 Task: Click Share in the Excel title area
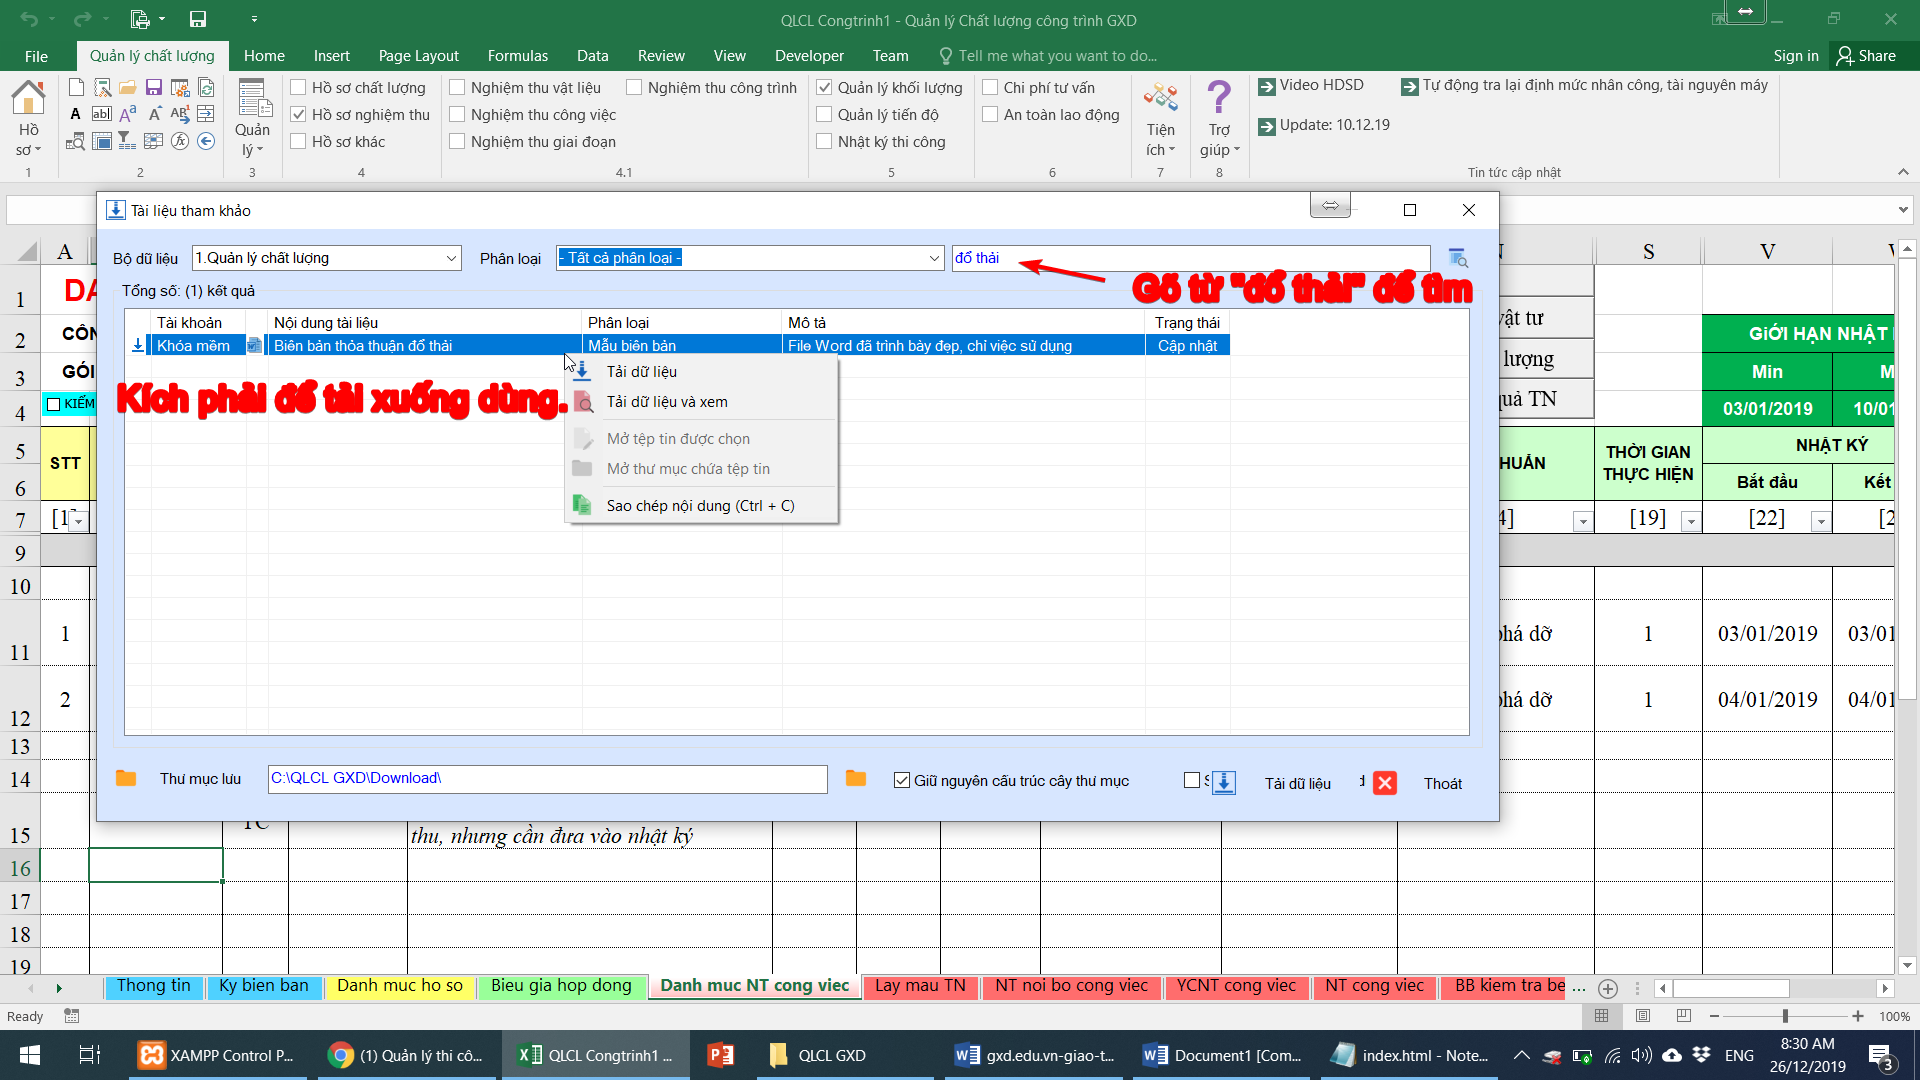1866,56
